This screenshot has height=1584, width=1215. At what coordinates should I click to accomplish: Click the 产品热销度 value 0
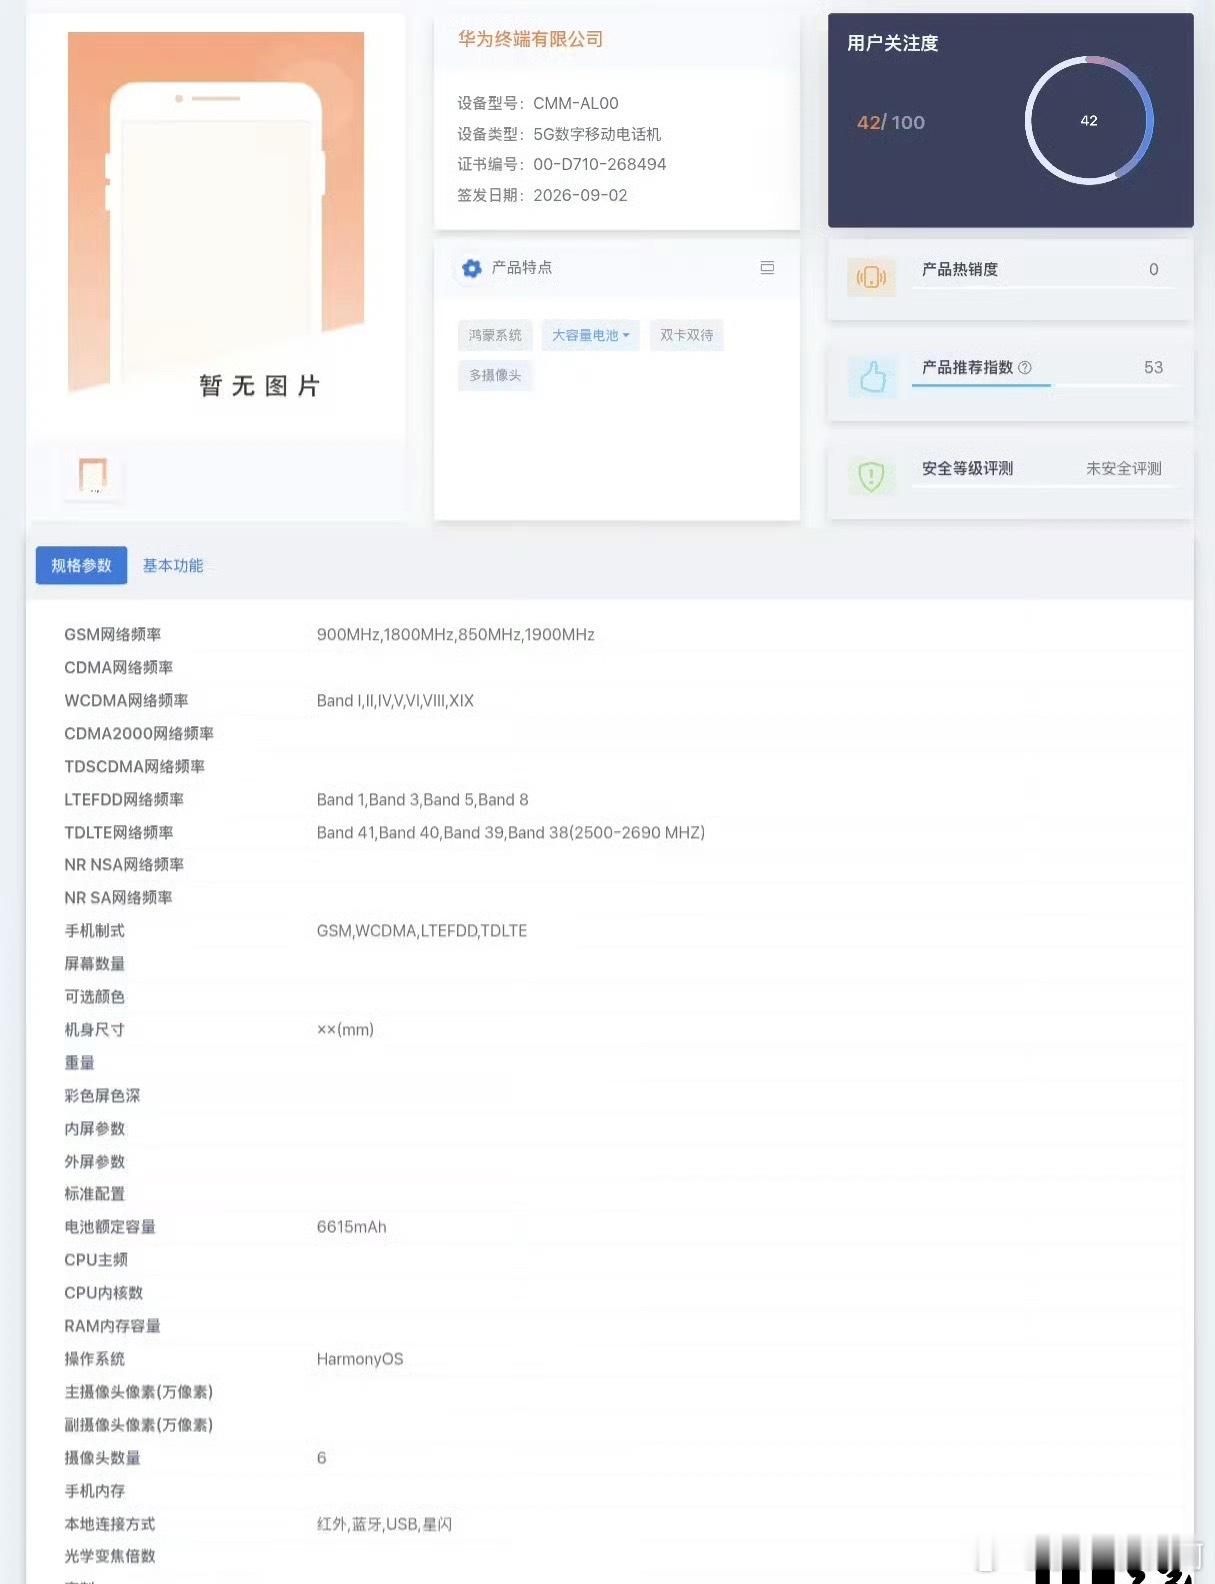(1154, 269)
